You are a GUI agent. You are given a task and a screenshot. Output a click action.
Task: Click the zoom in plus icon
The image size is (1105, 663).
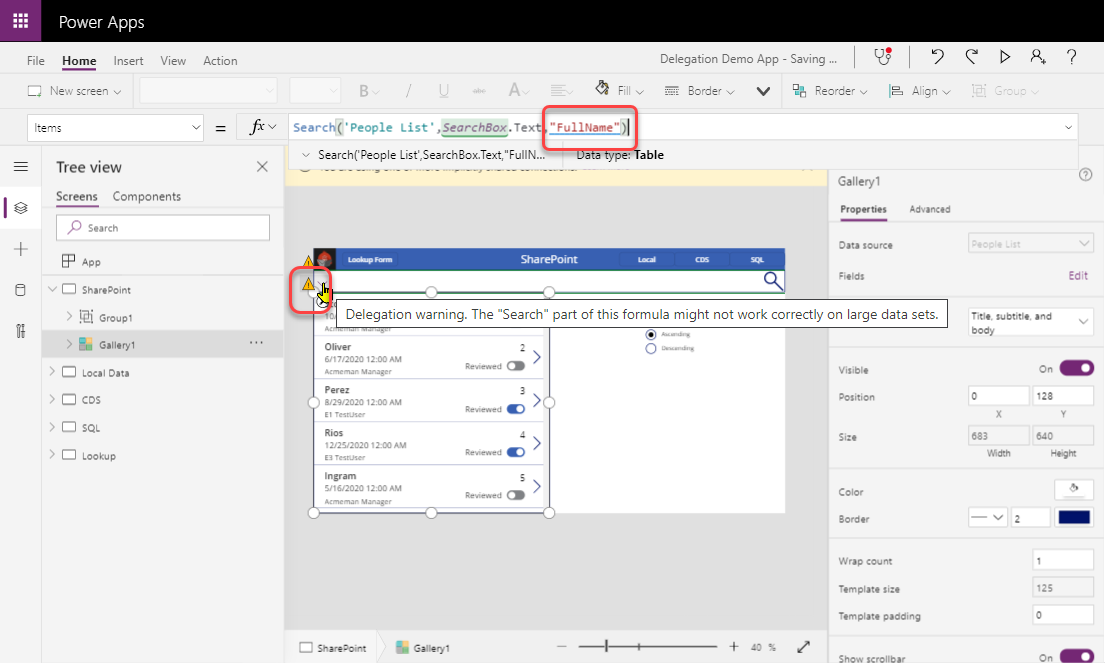tap(734, 646)
